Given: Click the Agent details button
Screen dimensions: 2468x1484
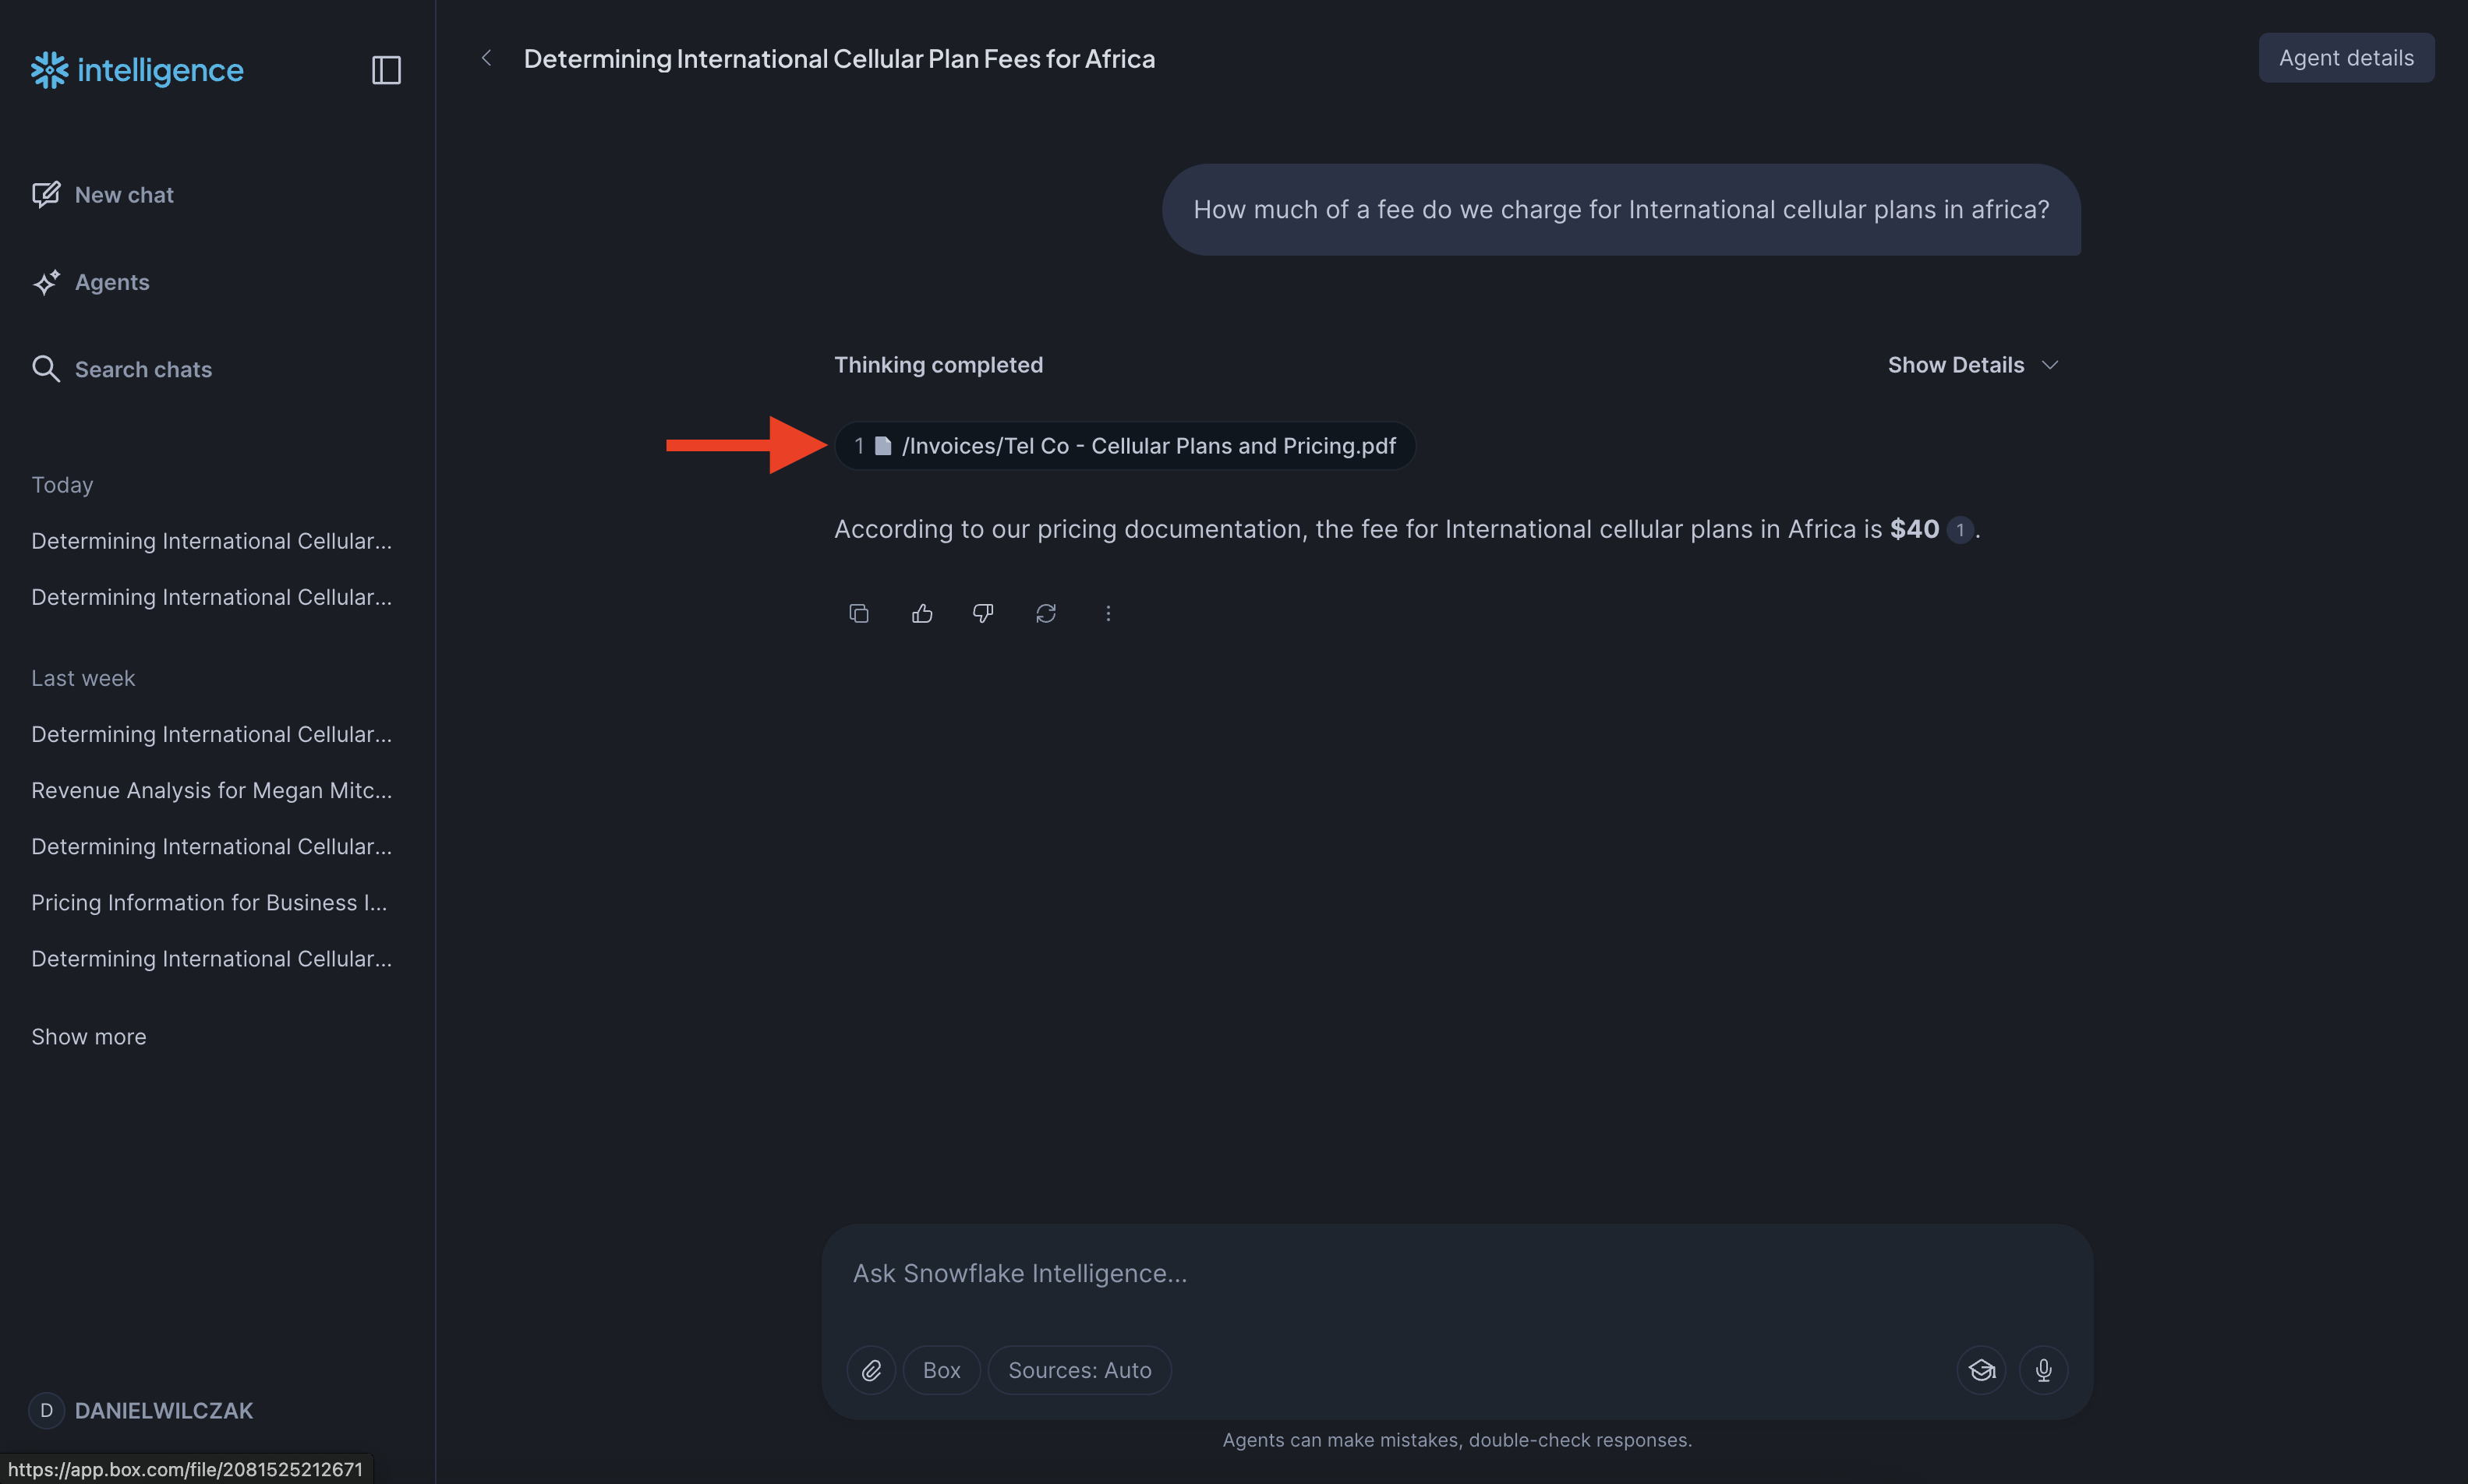Looking at the screenshot, I should click(x=2345, y=58).
